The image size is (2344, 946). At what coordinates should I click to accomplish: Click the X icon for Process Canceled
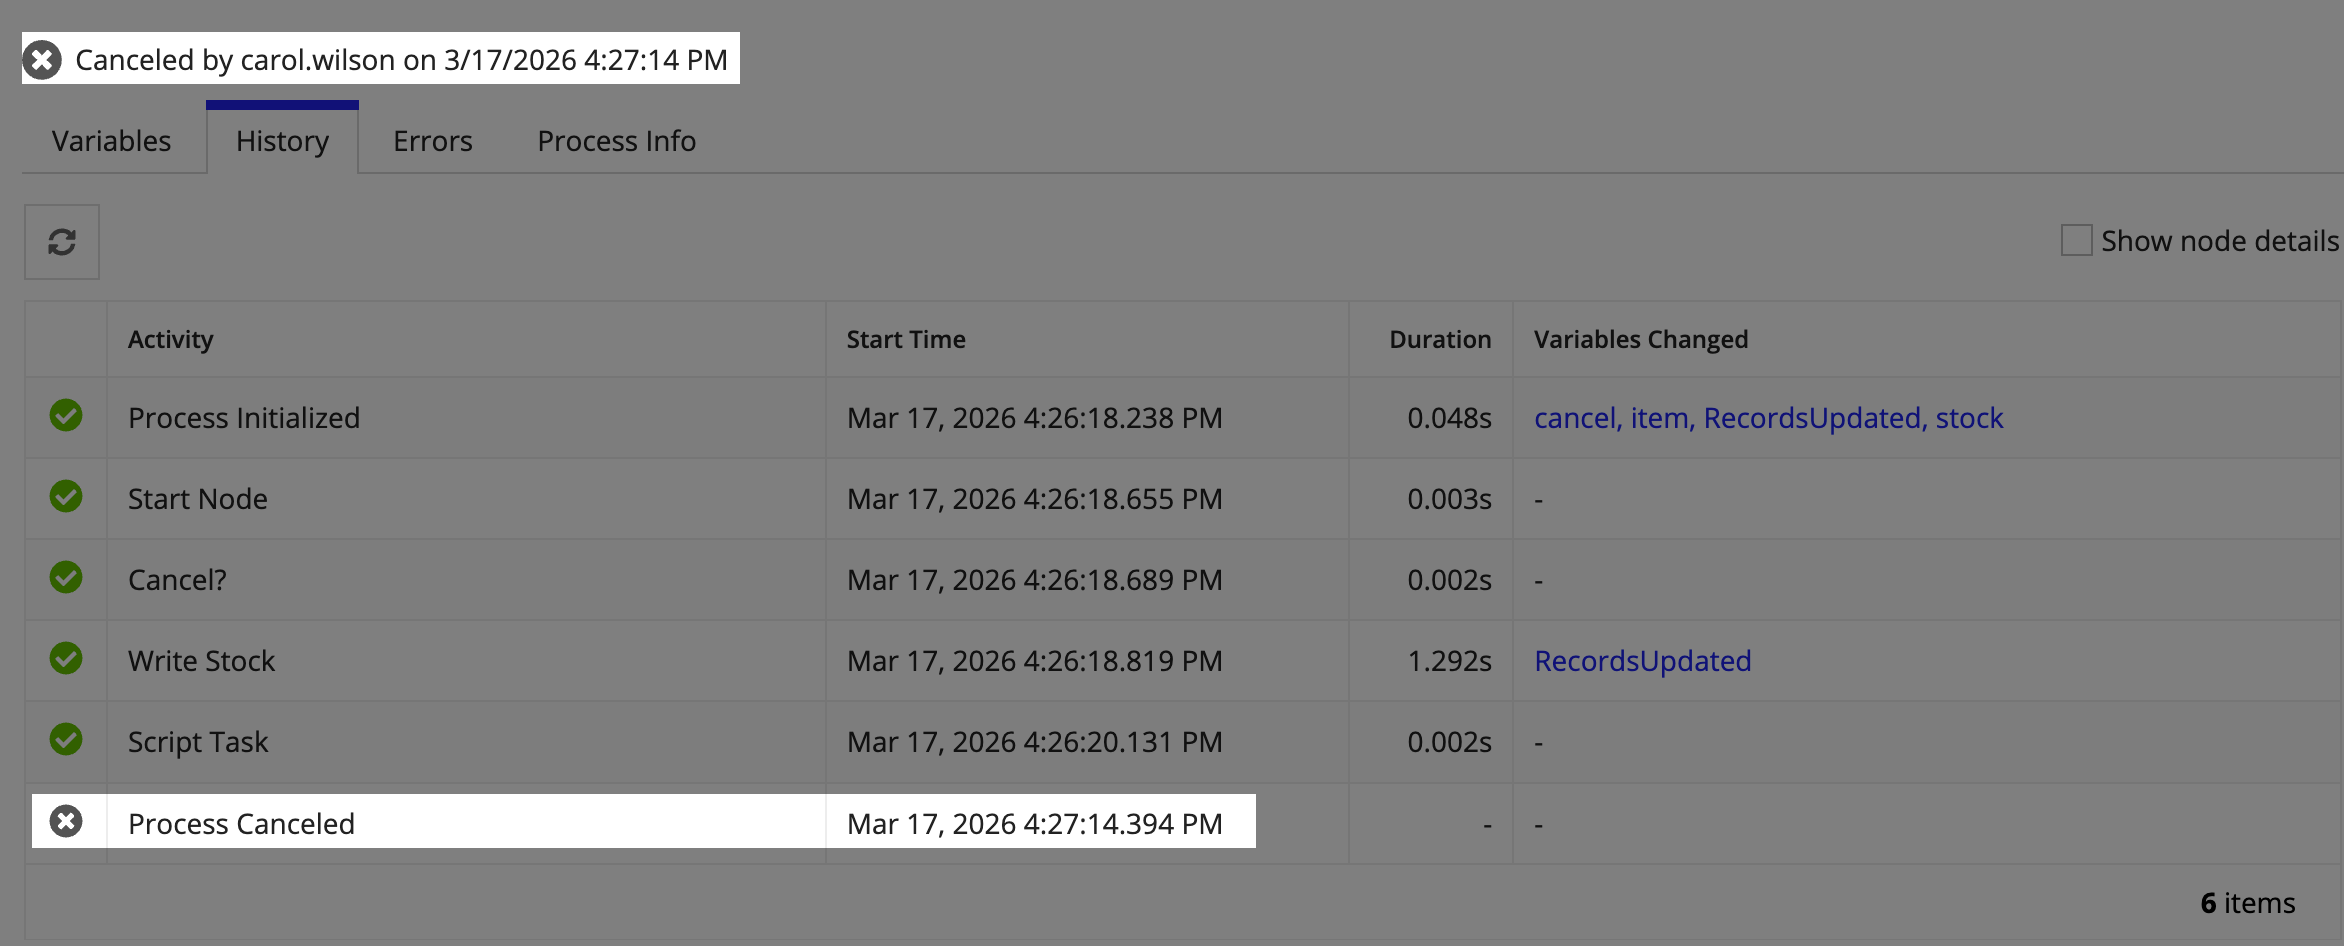[x=66, y=822]
